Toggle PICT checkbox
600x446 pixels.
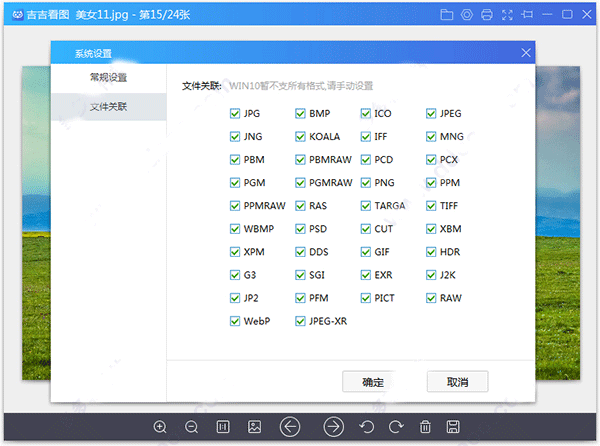(366, 298)
